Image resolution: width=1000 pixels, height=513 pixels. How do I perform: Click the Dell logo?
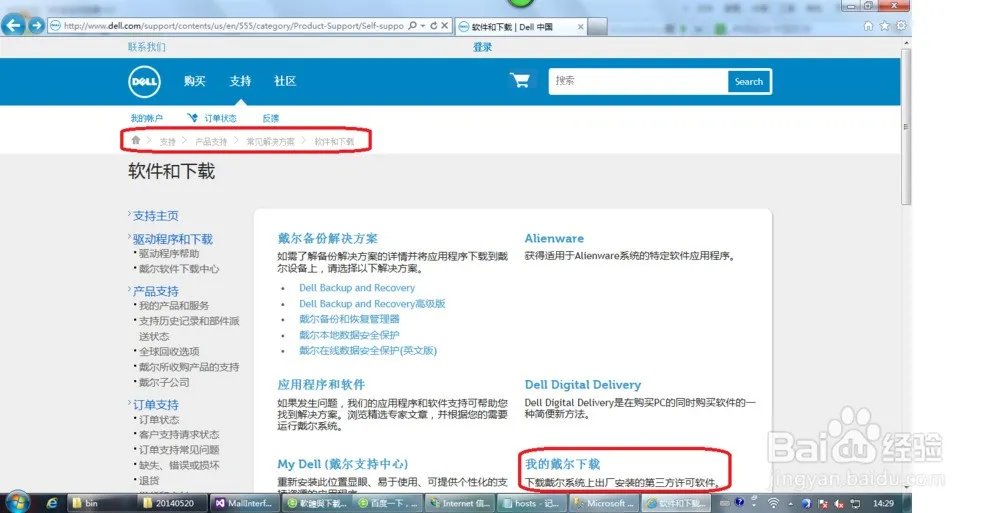(144, 82)
